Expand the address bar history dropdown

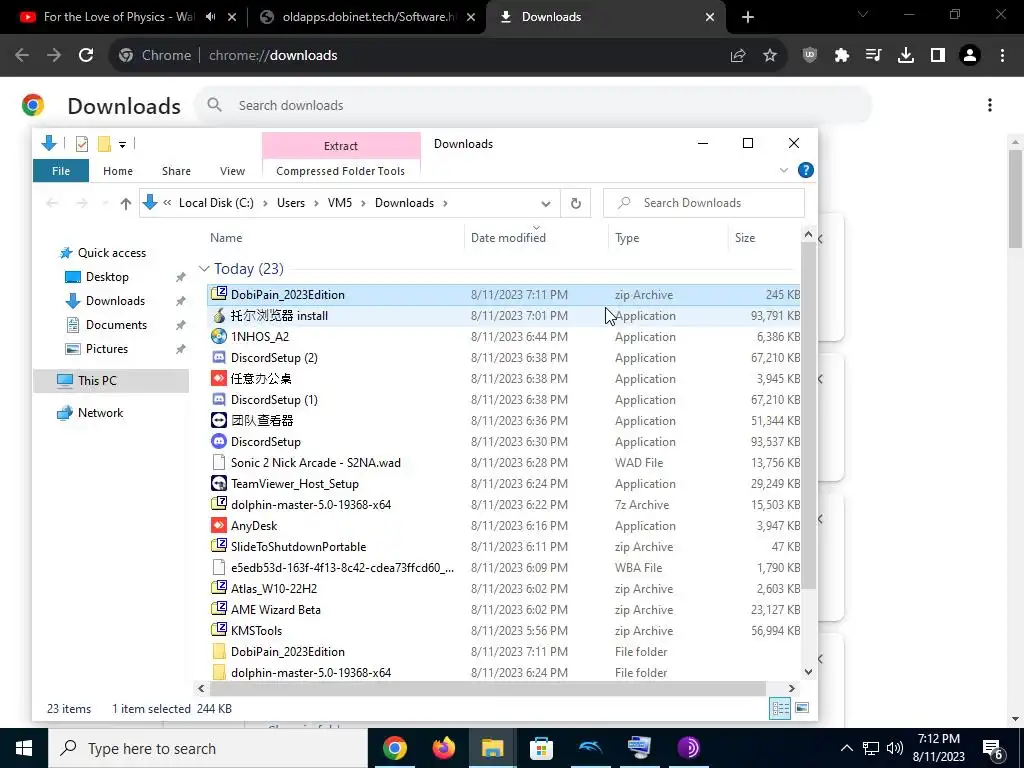point(546,203)
